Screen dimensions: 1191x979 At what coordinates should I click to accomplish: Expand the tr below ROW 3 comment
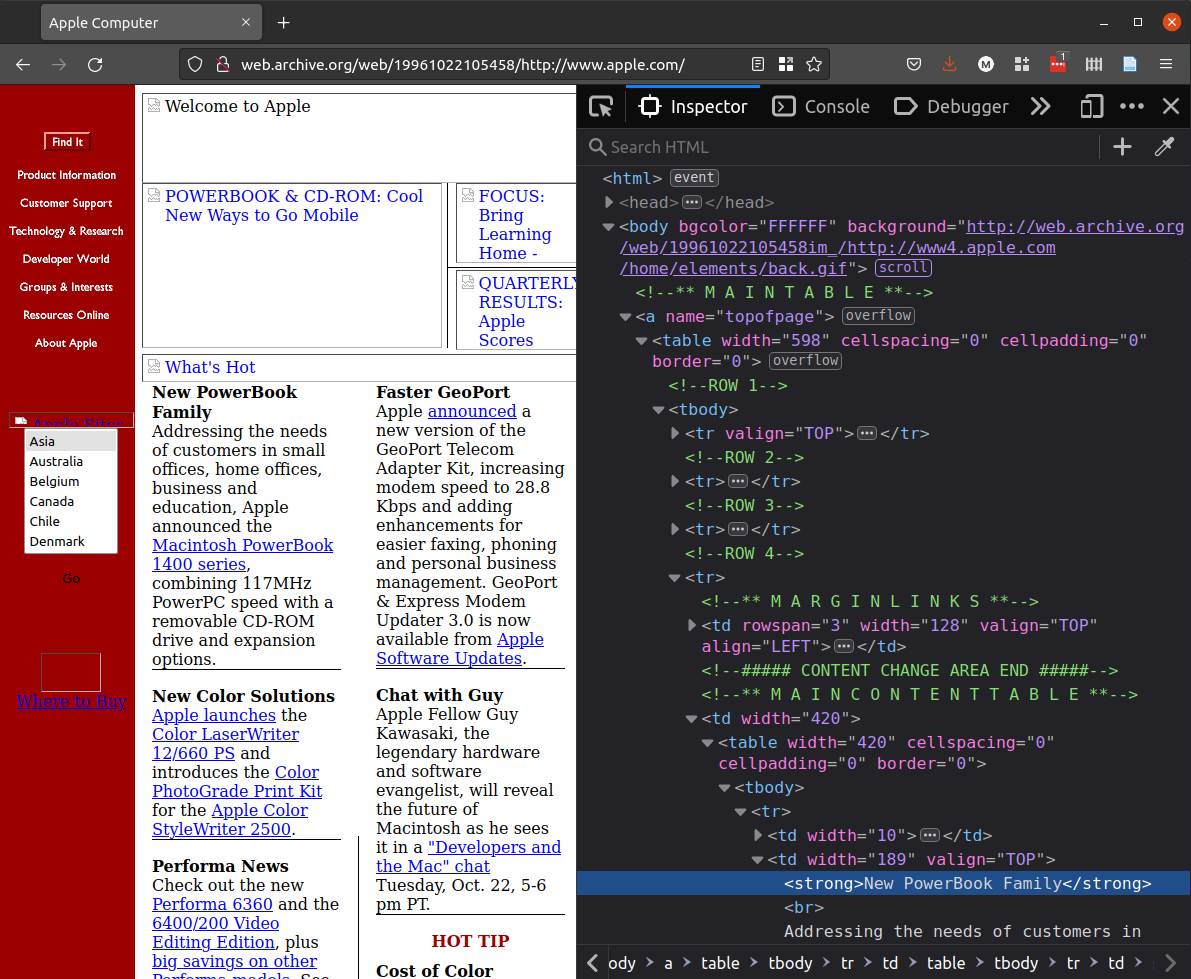pos(674,529)
